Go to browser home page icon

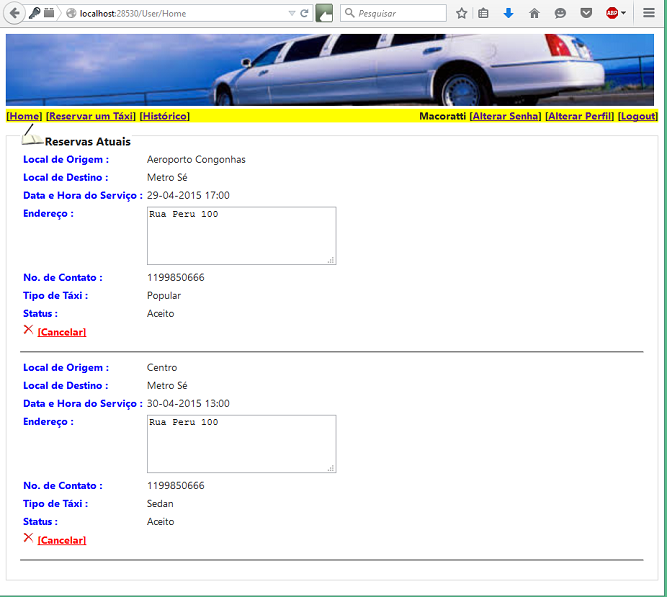[534, 13]
